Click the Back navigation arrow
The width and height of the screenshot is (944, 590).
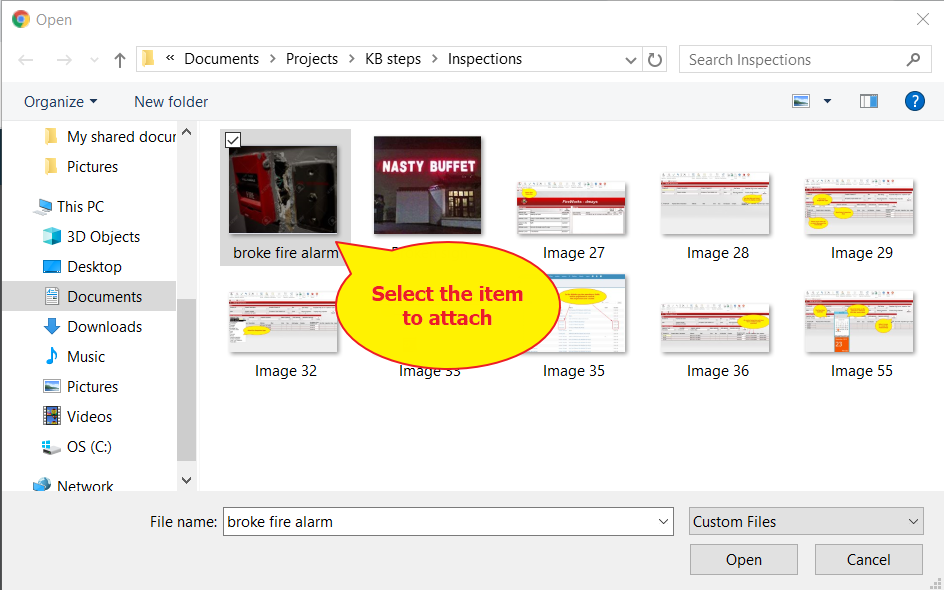pyautogui.click(x=26, y=60)
